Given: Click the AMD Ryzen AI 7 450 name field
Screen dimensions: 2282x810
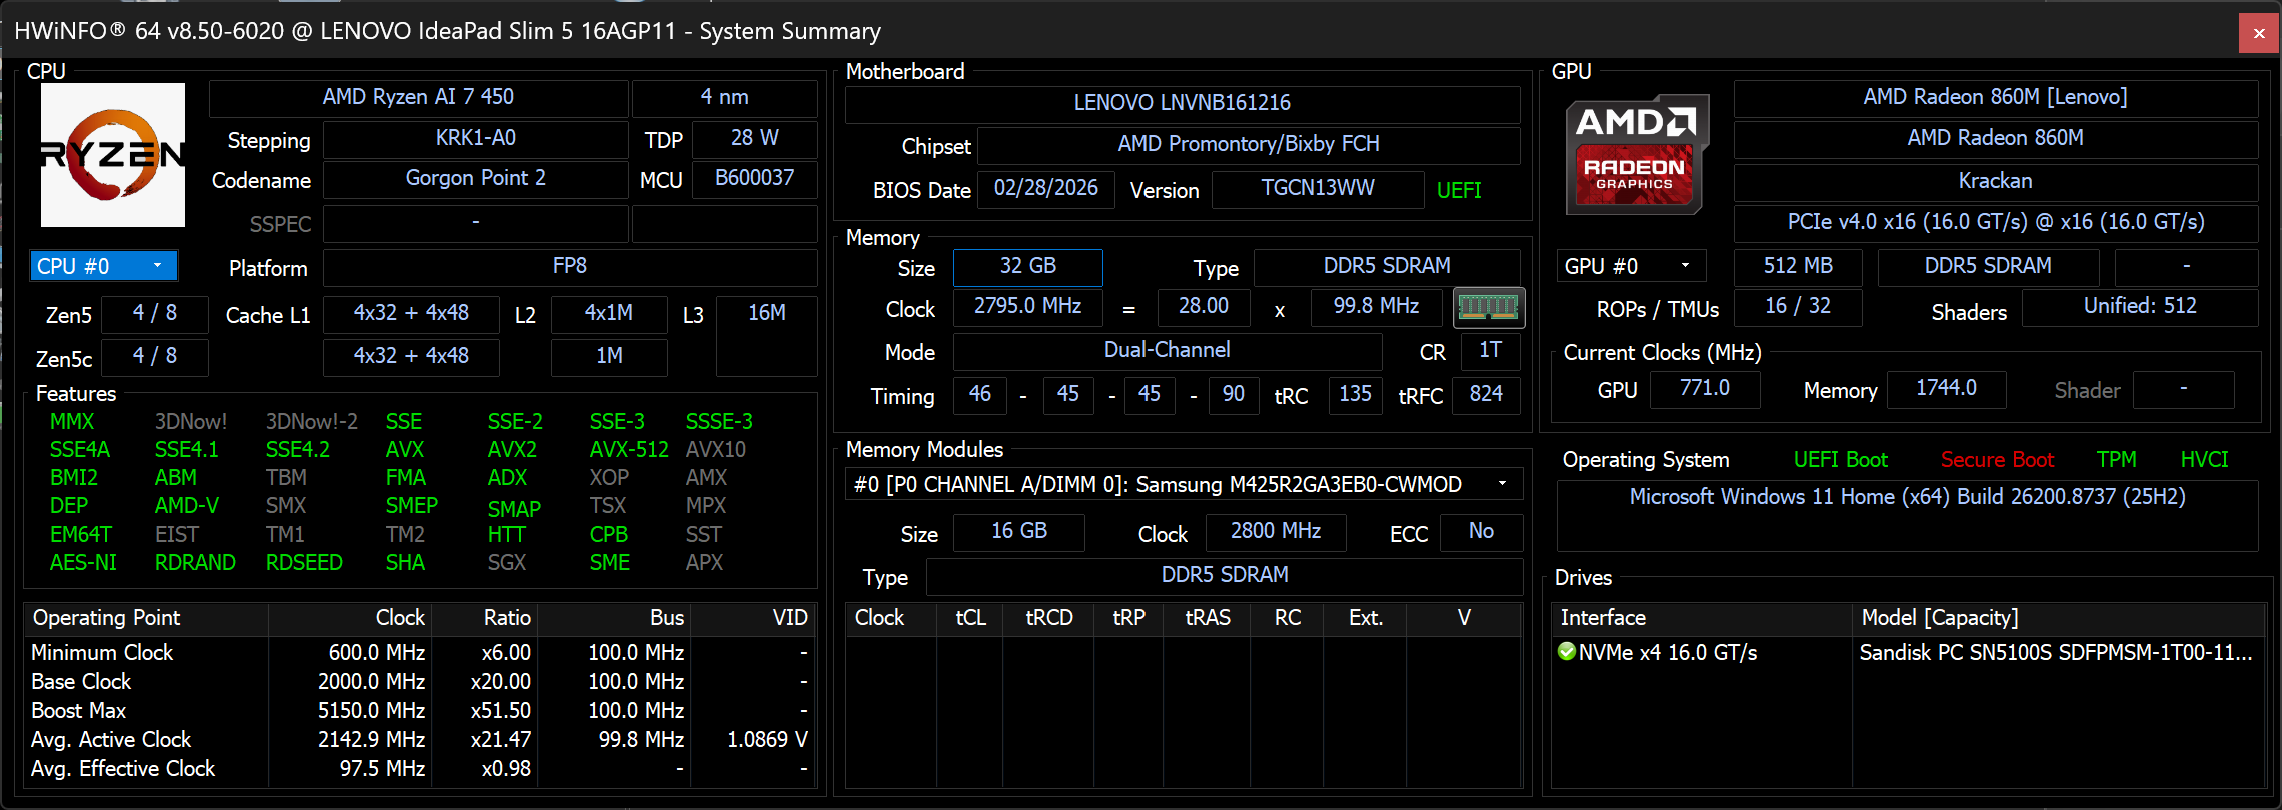Looking at the screenshot, I should click(x=418, y=97).
